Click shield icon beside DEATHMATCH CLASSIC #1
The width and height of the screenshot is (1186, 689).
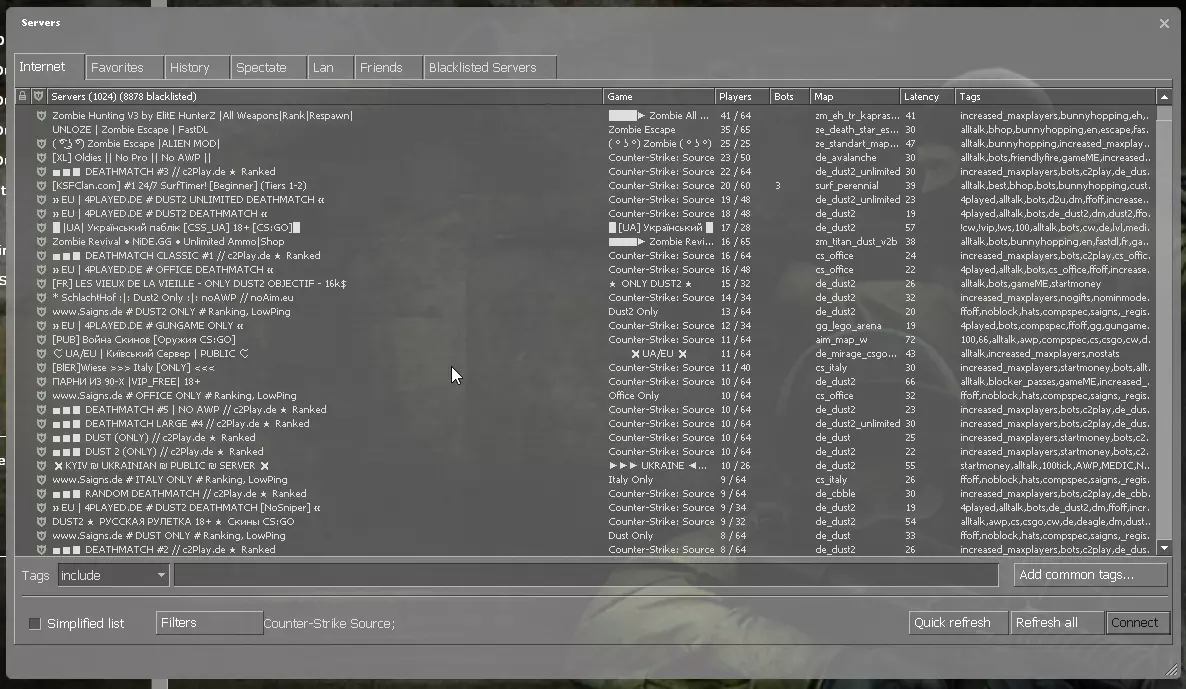pyautogui.click(x=42, y=256)
